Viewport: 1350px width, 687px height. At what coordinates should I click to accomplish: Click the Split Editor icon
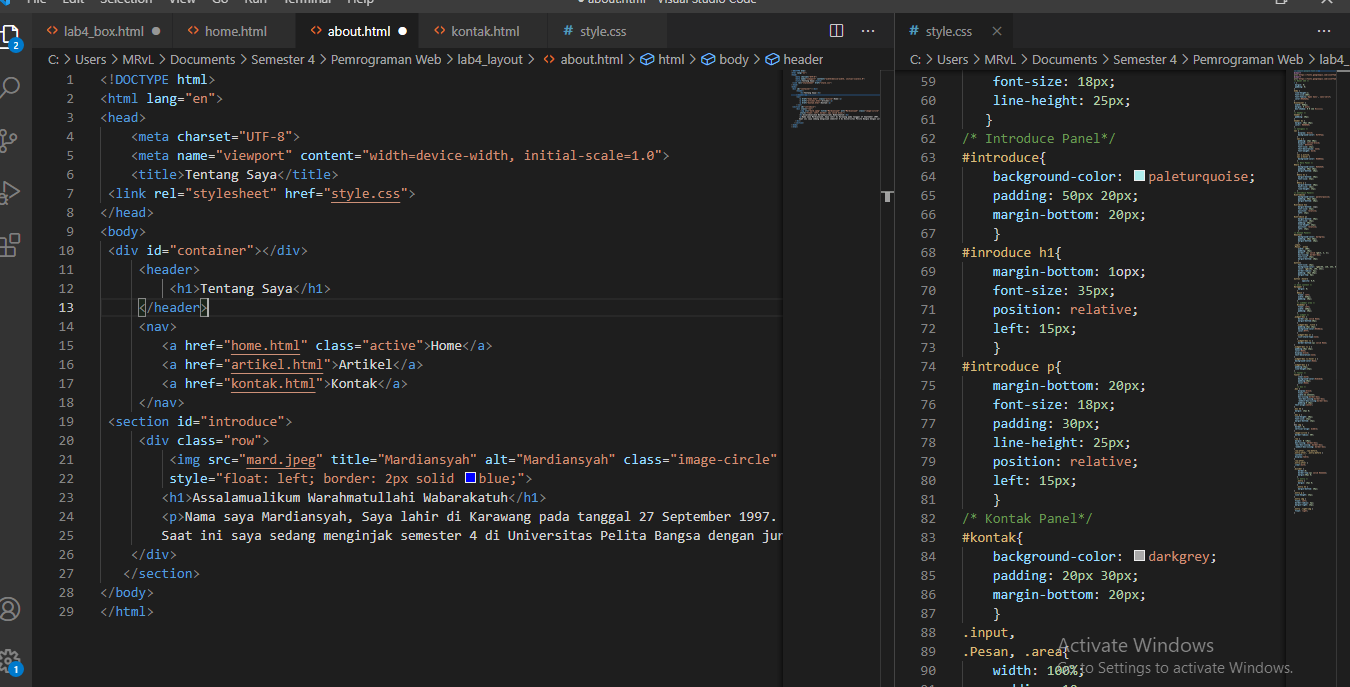click(x=836, y=31)
